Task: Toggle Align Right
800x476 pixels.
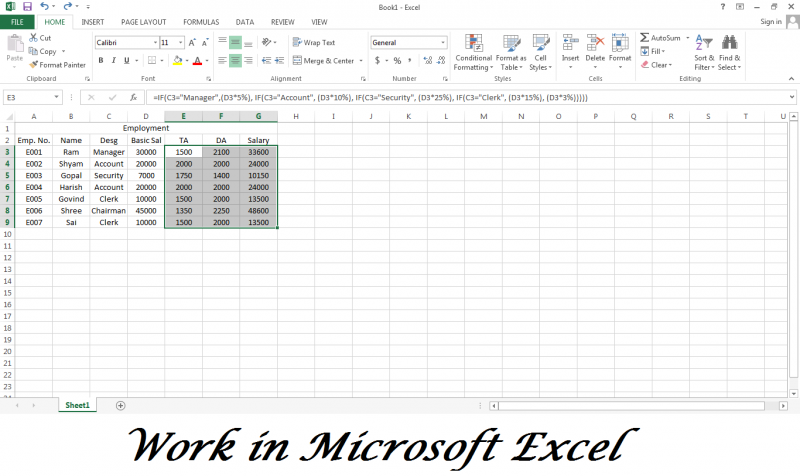Action: point(248,60)
